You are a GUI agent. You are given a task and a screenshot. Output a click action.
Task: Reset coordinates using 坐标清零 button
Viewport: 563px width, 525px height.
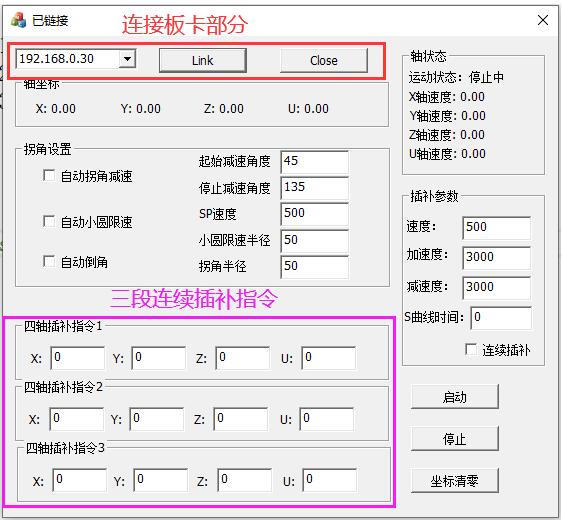455,480
